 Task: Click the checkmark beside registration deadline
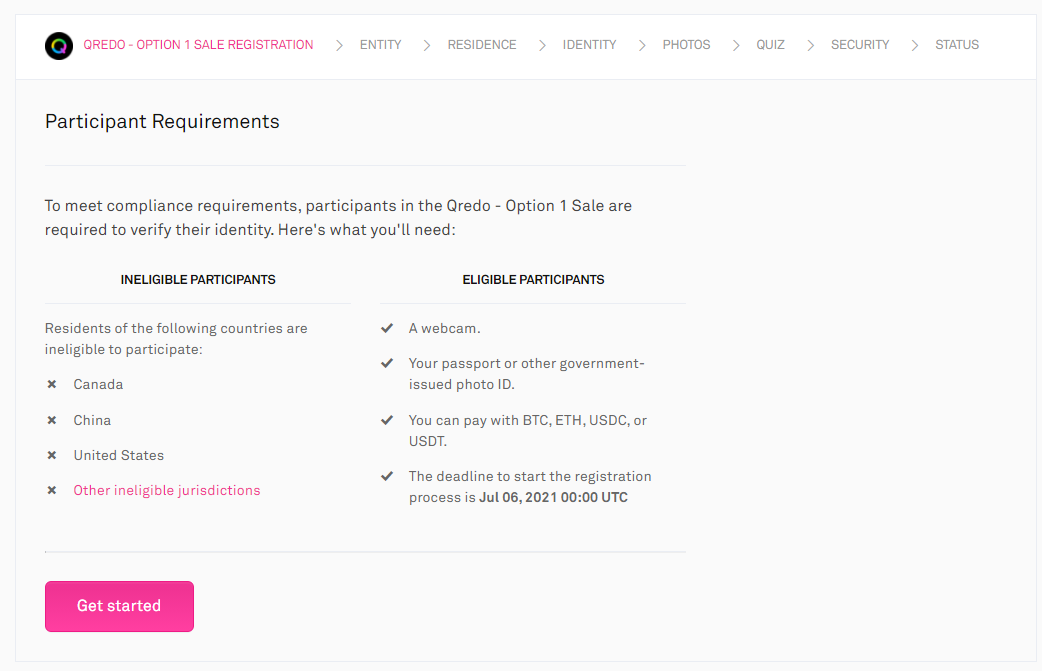pos(387,476)
